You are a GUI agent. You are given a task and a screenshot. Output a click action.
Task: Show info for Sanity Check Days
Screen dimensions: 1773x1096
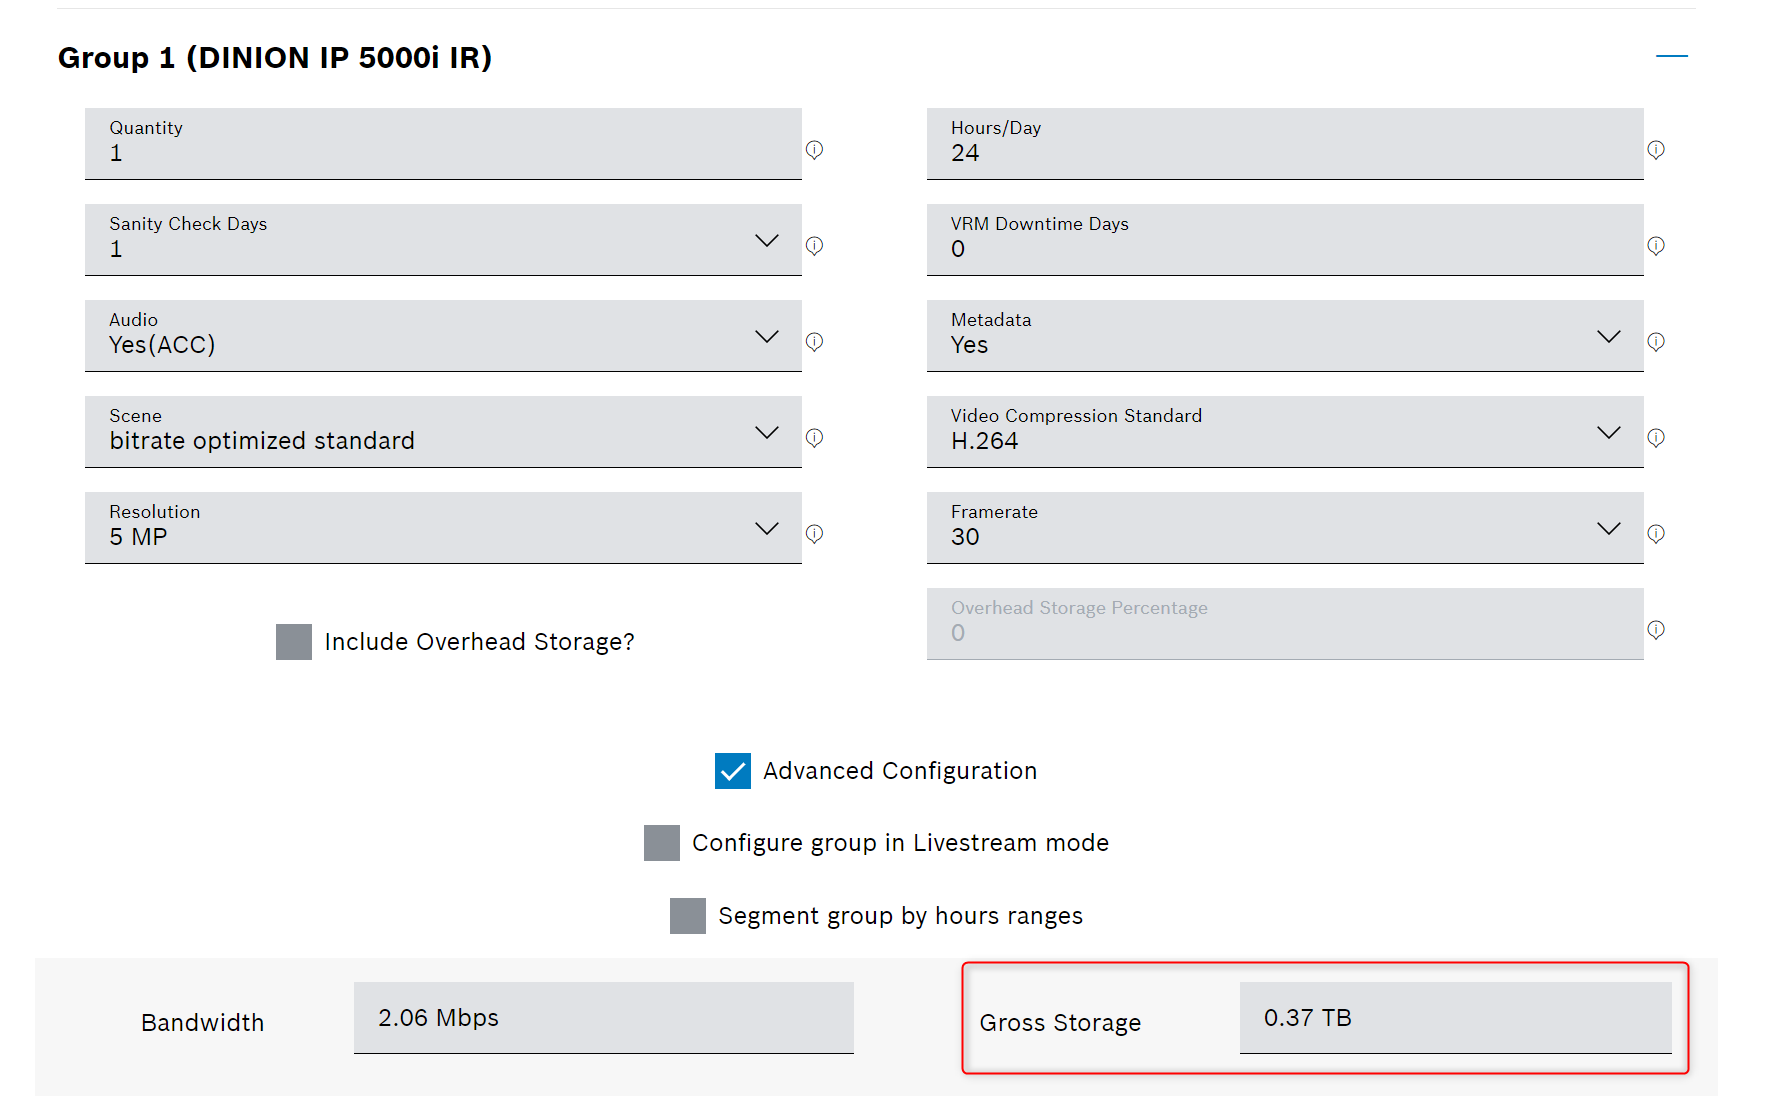click(x=815, y=246)
